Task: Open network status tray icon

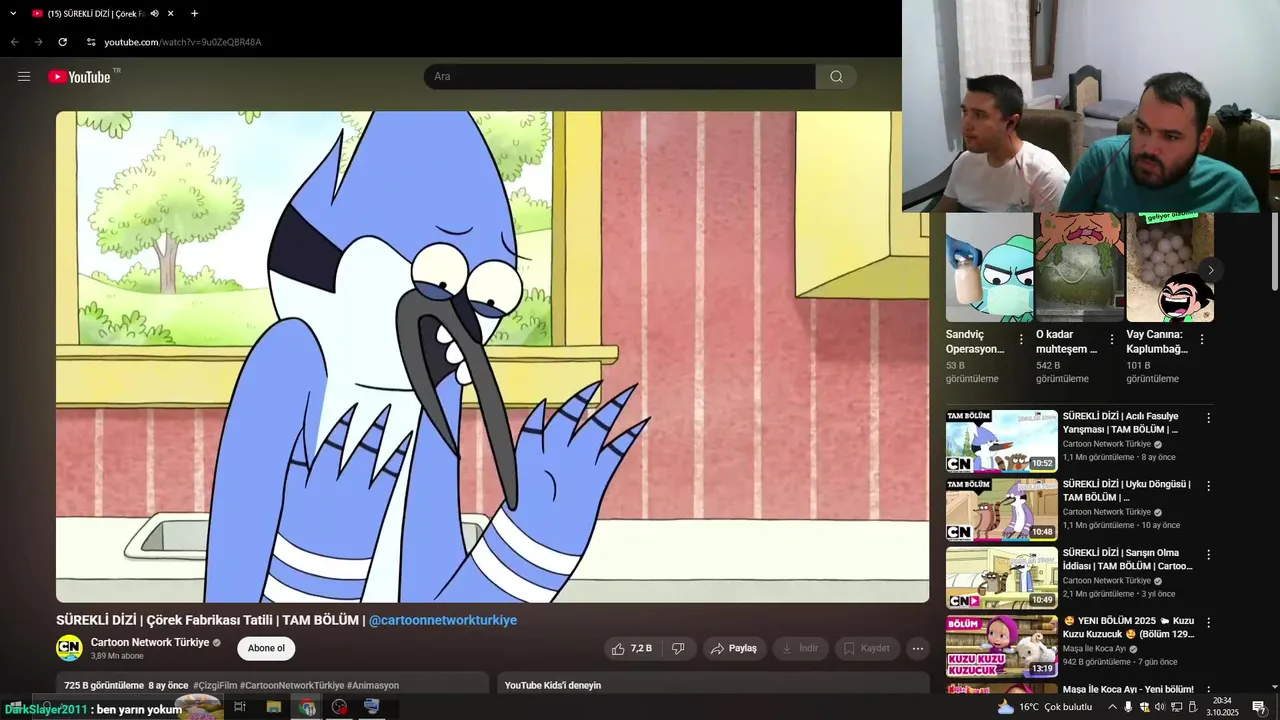Action: coord(1176,707)
